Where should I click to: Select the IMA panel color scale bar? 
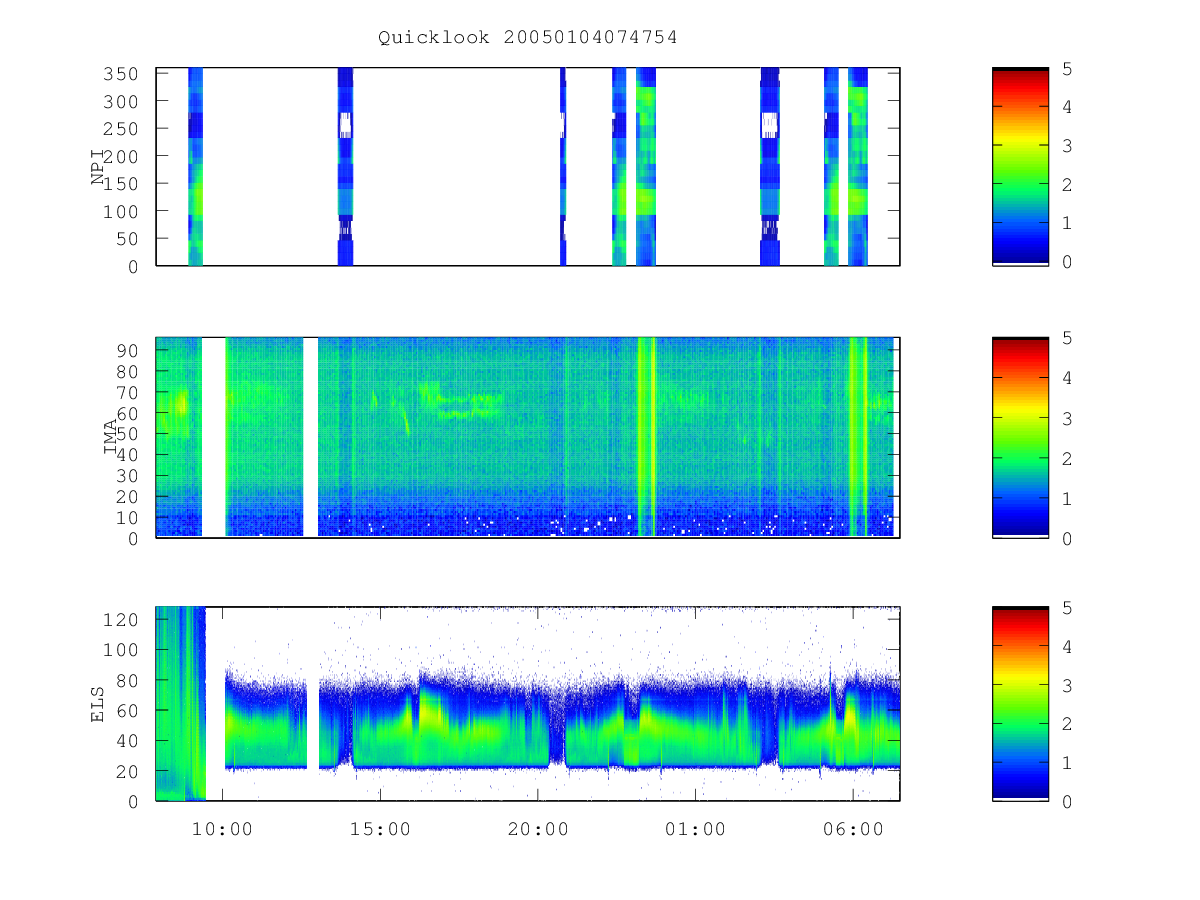coord(1020,437)
